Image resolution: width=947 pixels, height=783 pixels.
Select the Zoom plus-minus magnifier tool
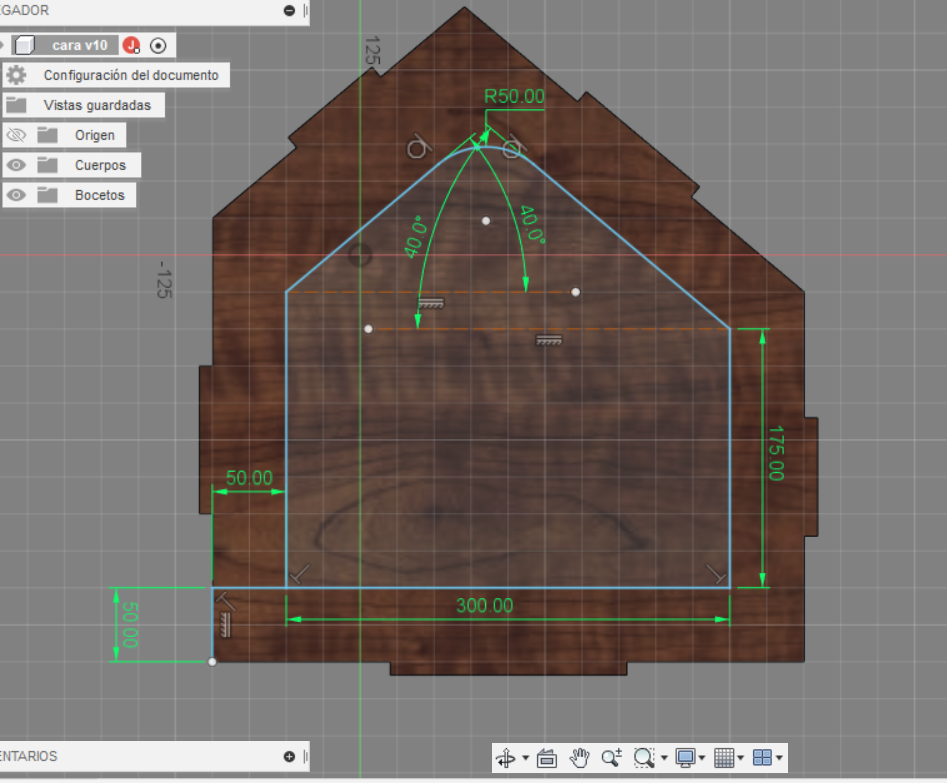point(612,758)
